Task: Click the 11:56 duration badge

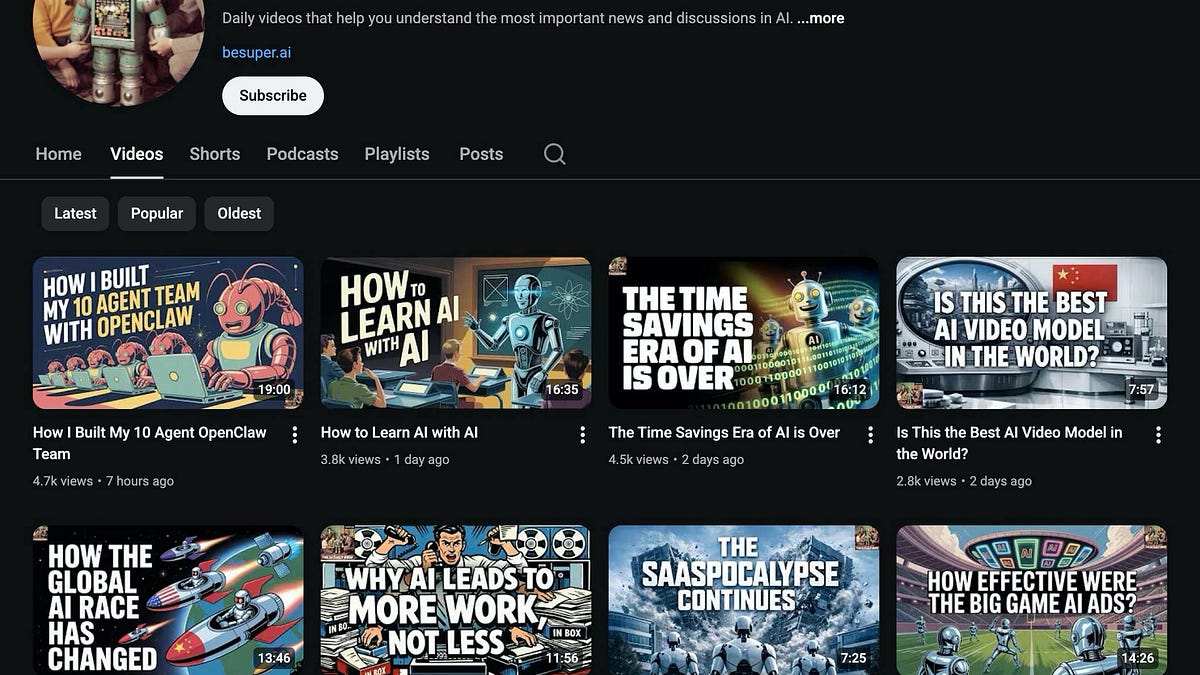Action: pos(562,658)
